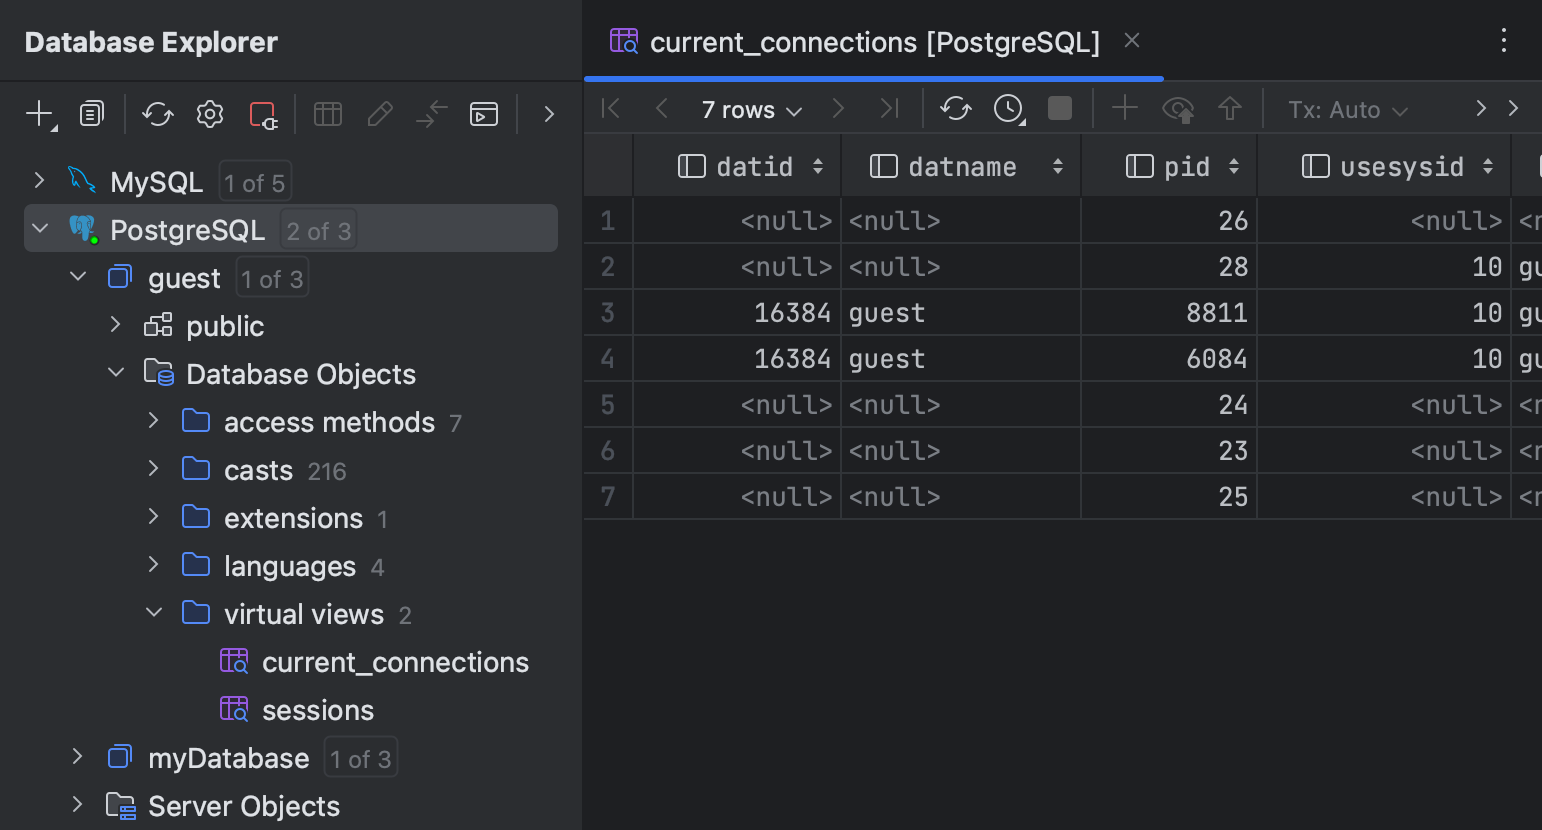
Task: Select the current_connections [PostgreSQL] tab
Action: [874, 41]
